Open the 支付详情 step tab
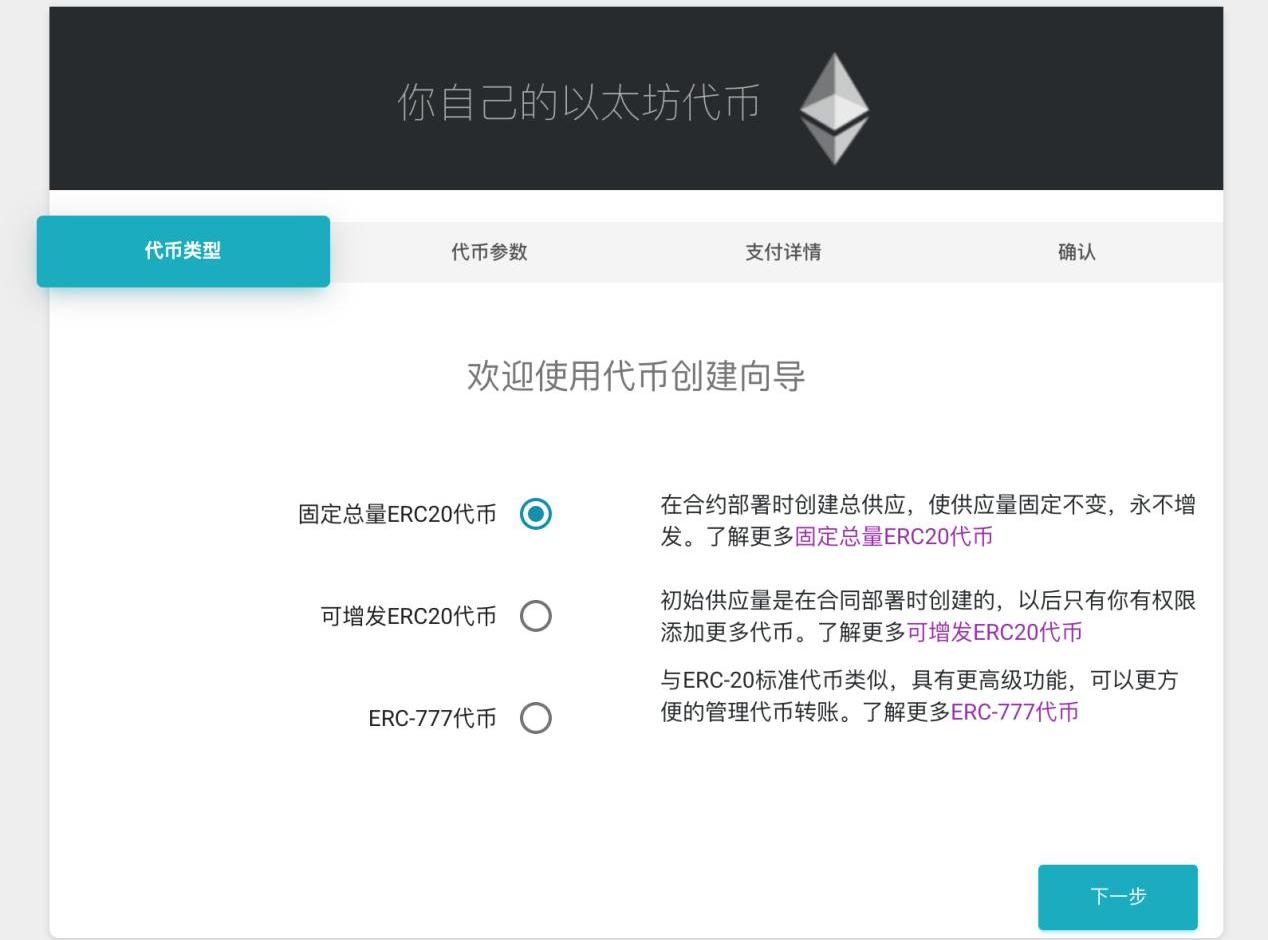 click(783, 252)
